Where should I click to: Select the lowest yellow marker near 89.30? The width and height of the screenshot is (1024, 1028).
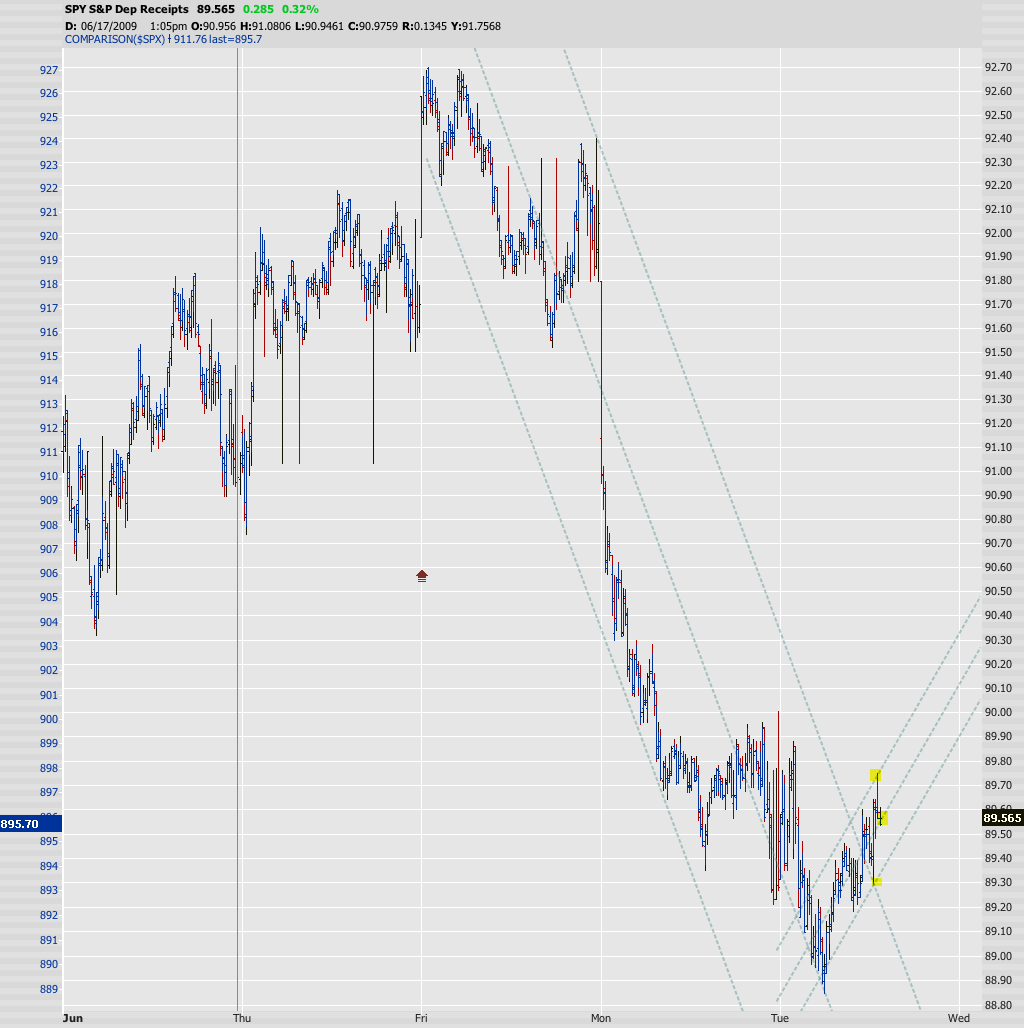tap(877, 881)
